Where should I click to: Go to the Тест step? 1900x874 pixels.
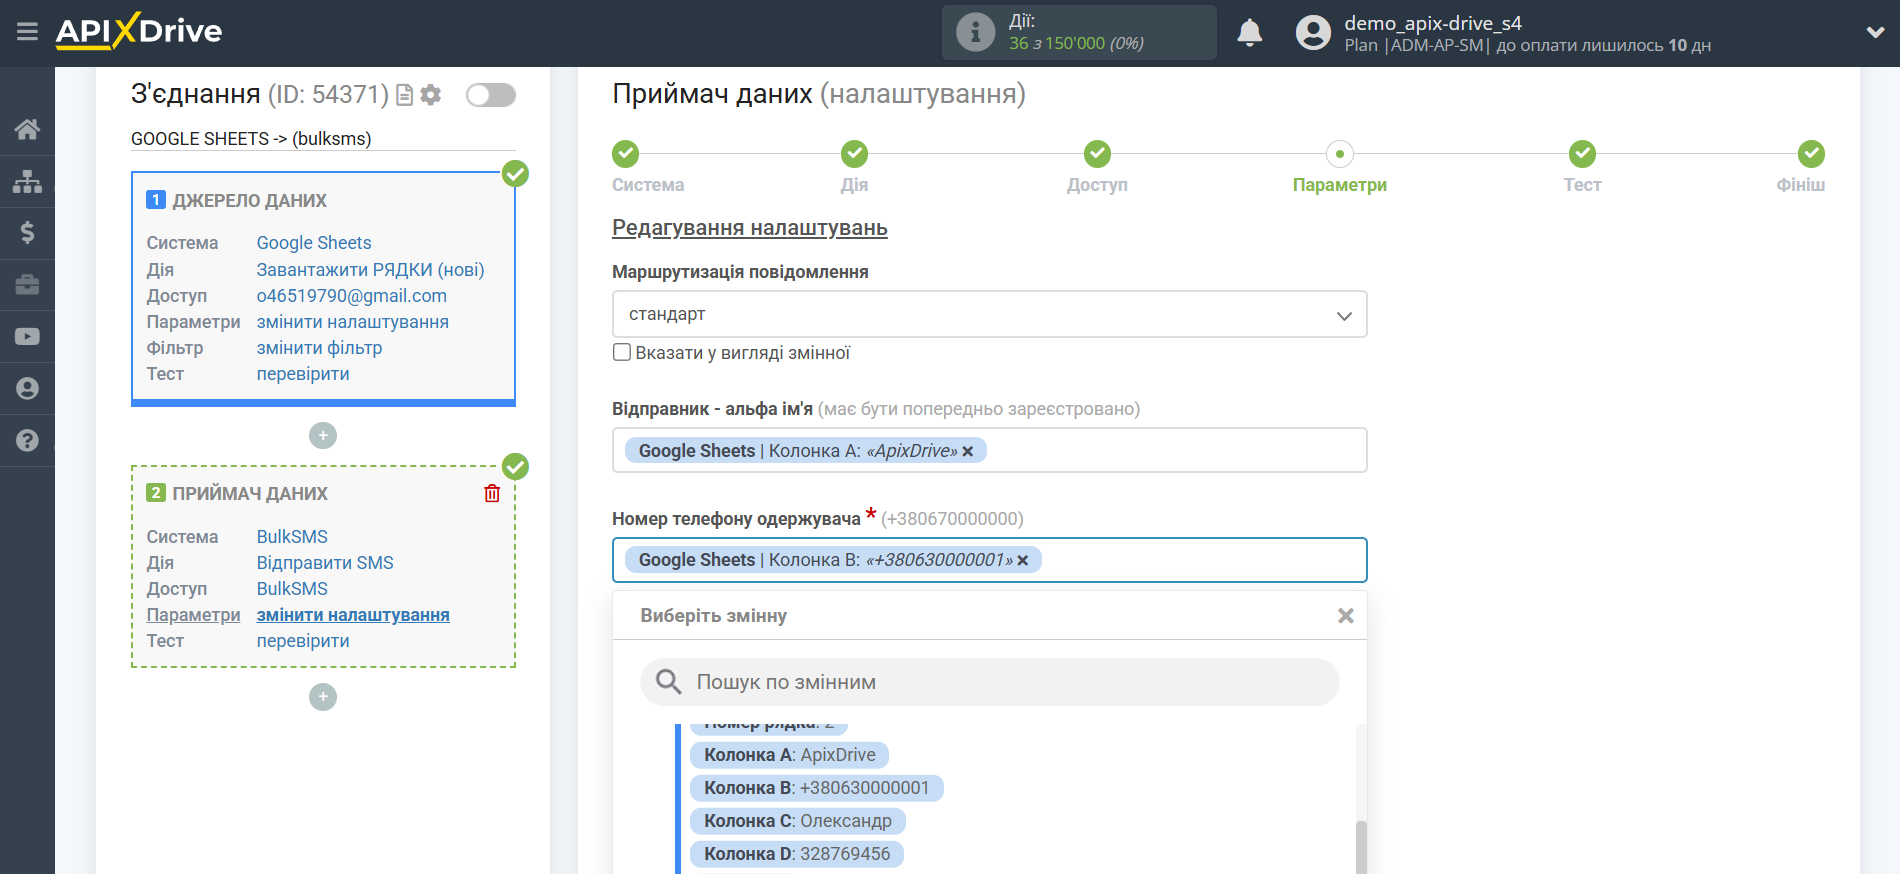pos(1582,154)
